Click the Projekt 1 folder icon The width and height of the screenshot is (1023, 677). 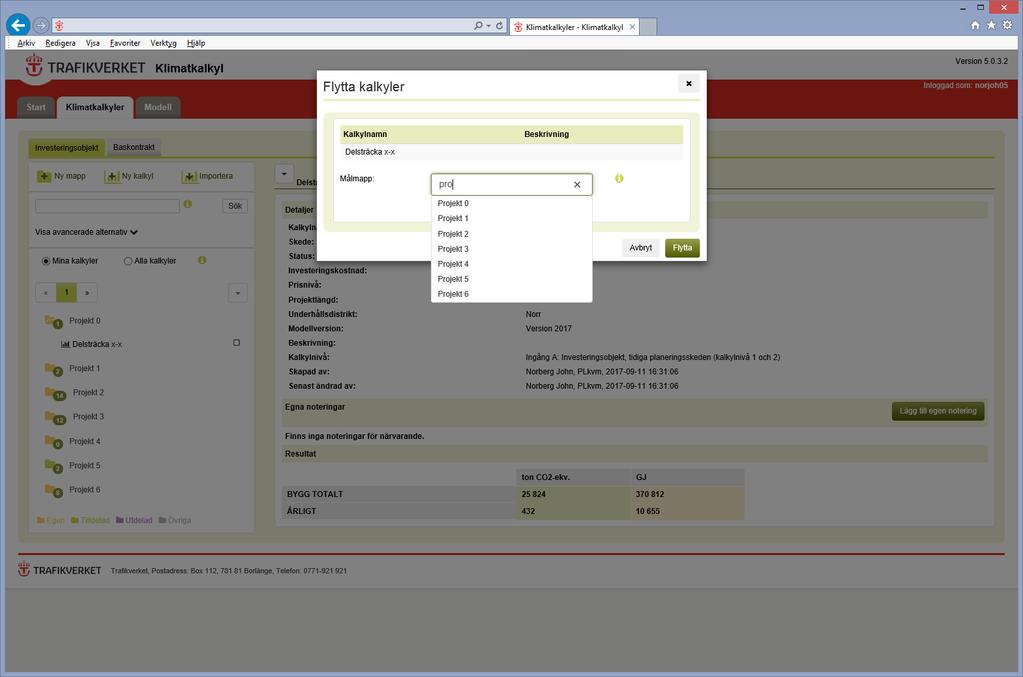(53, 369)
